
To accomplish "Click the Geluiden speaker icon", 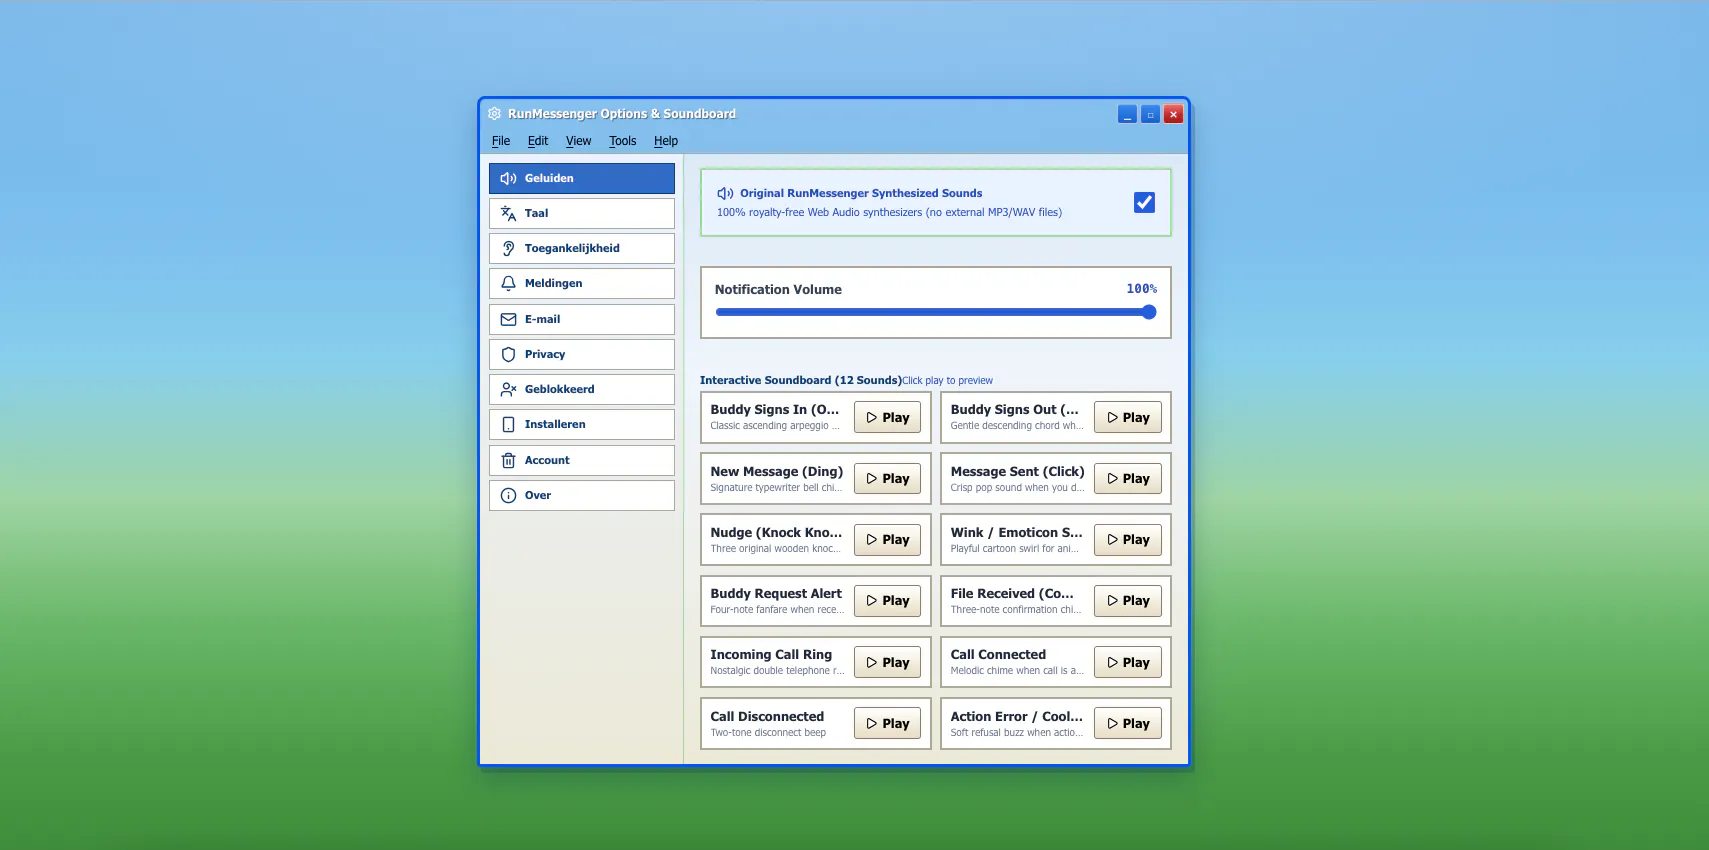I will [x=508, y=178].
